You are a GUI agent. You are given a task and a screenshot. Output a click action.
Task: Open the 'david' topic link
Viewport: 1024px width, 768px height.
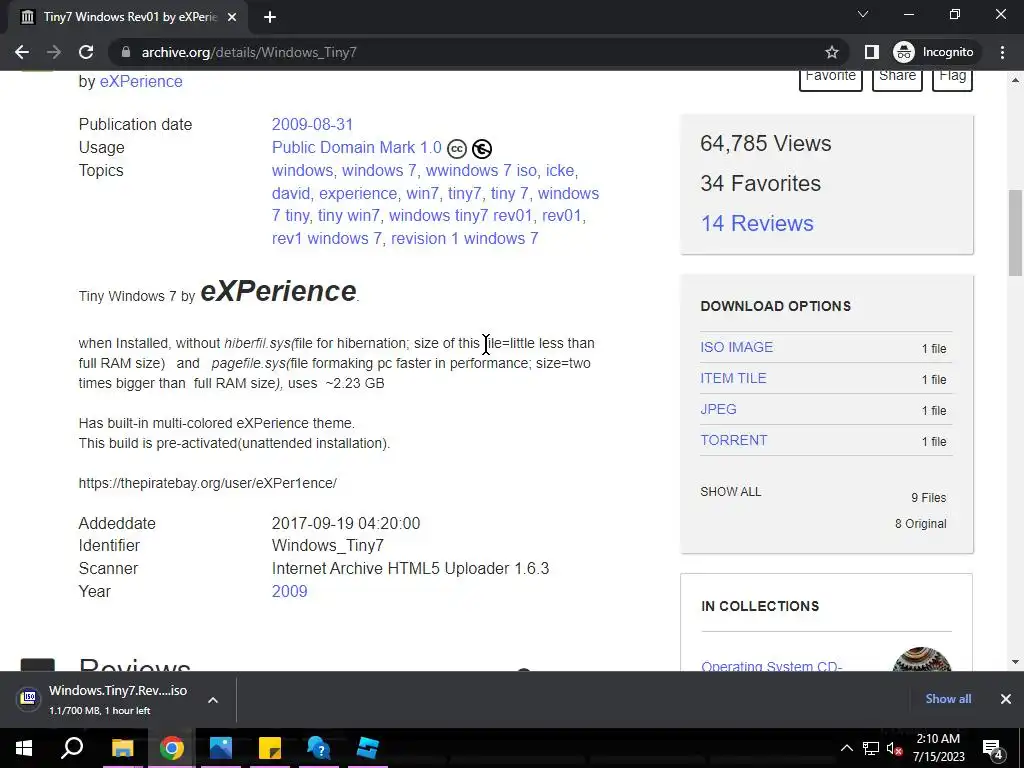(x=291, y=193)
